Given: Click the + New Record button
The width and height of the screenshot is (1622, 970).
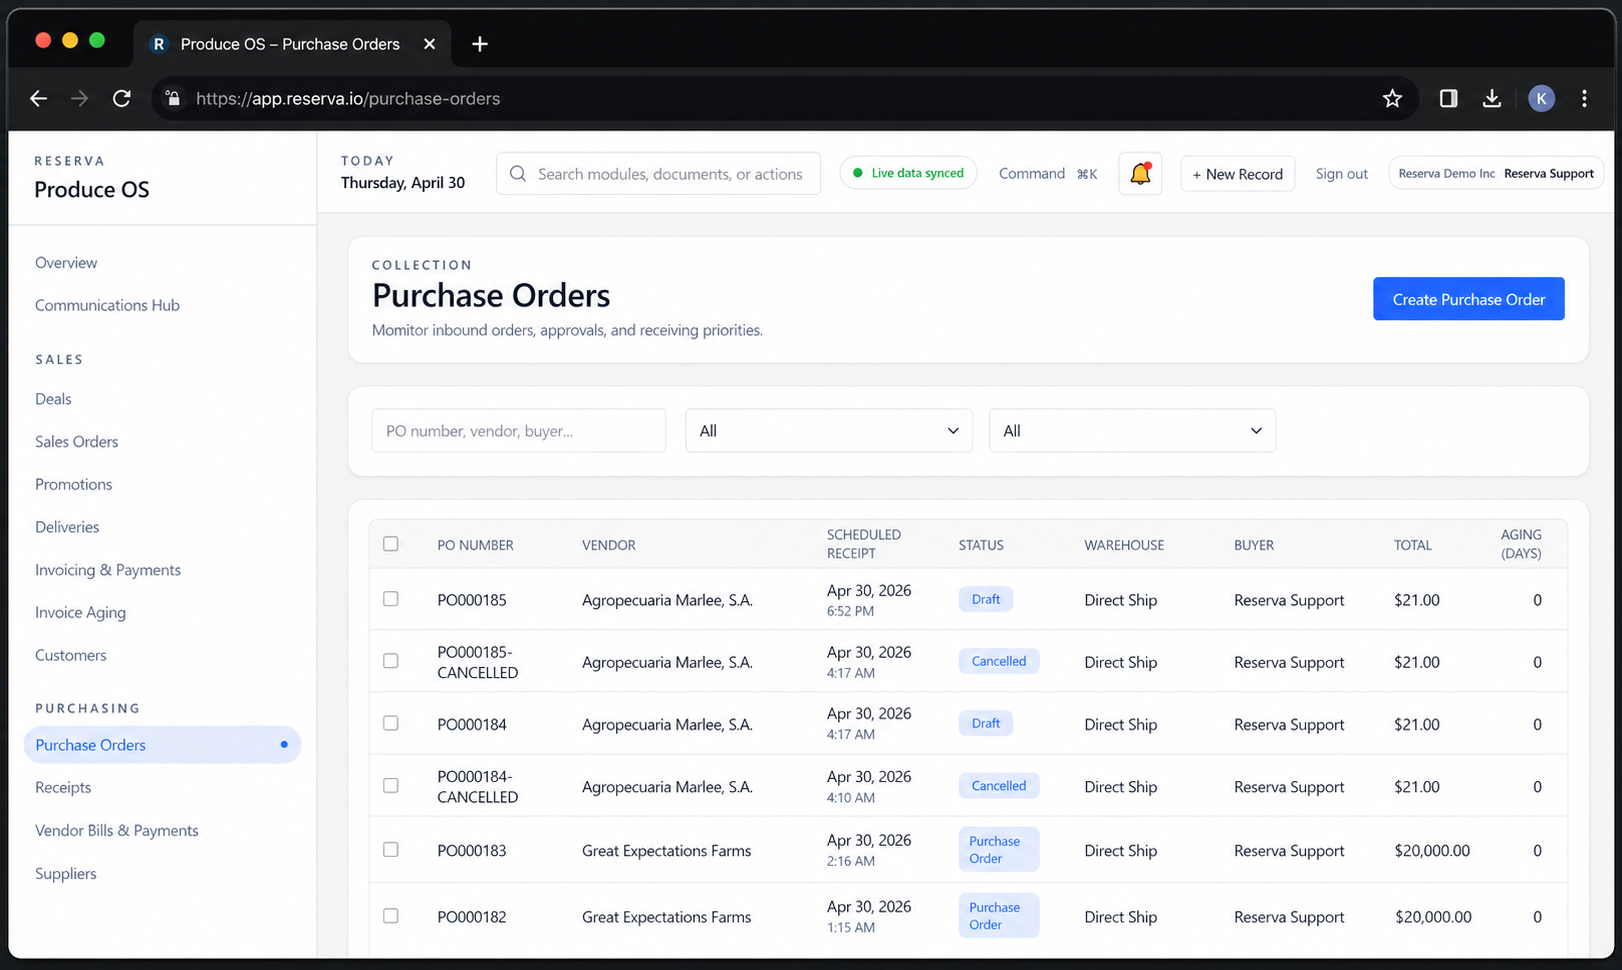Looking at the screenshot, I should coord(1237,174).
